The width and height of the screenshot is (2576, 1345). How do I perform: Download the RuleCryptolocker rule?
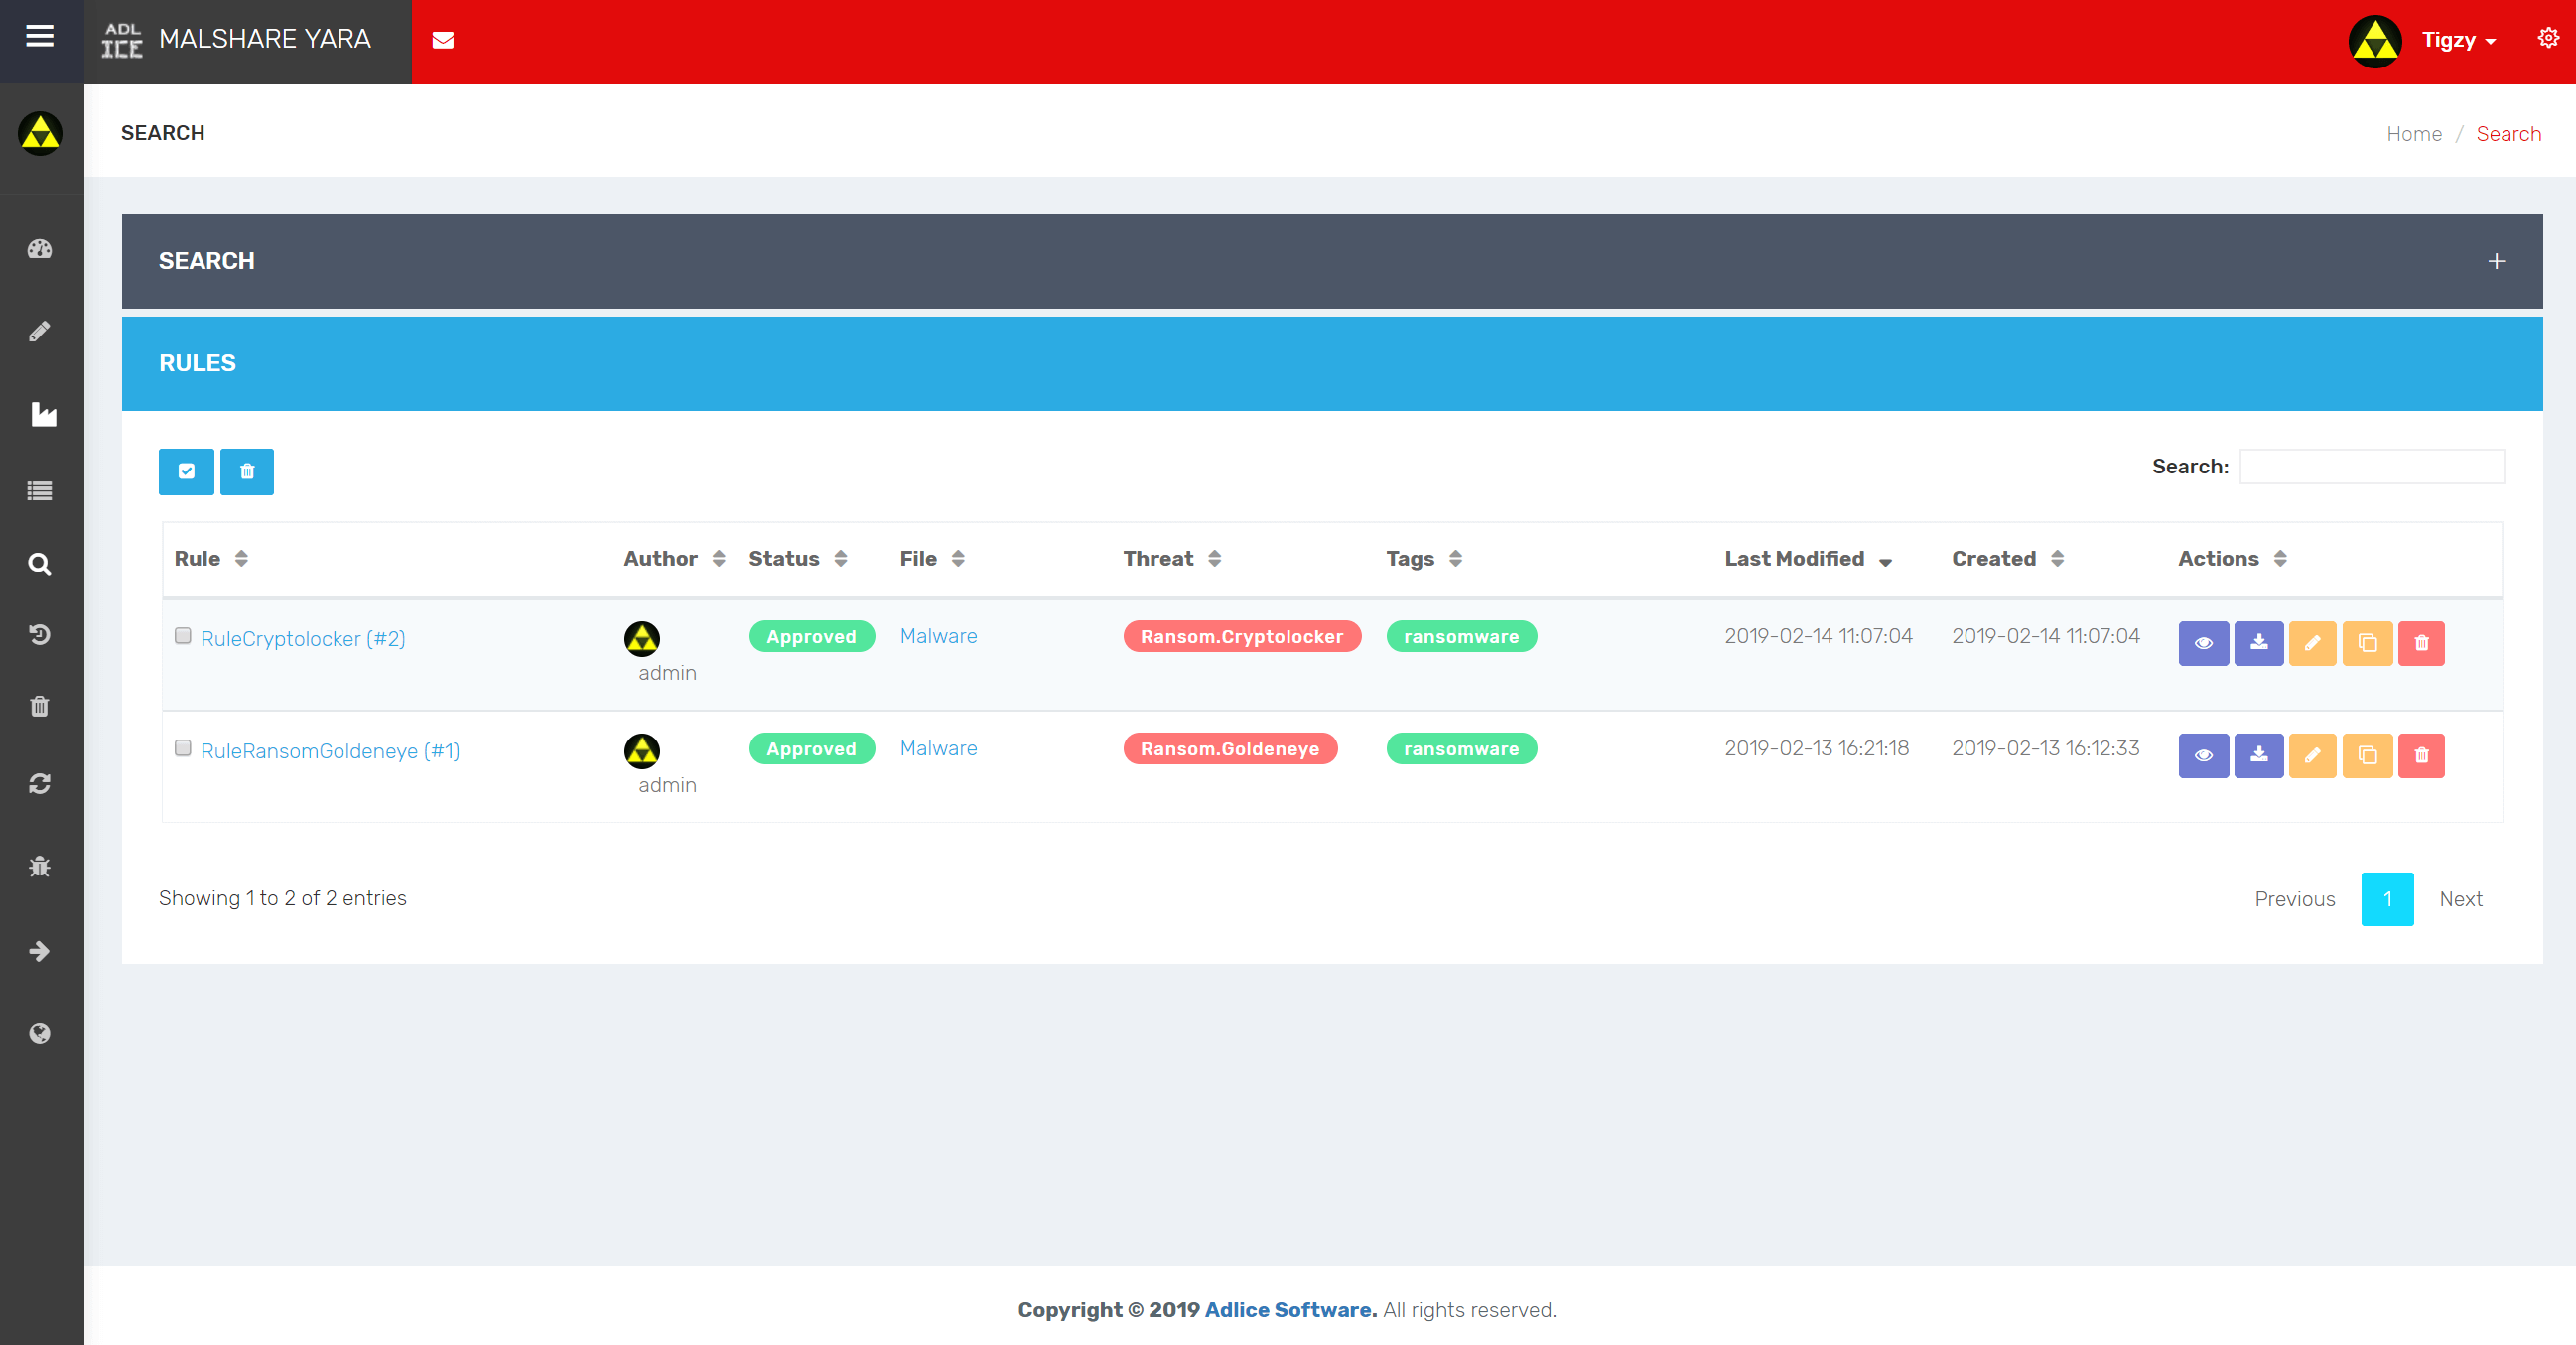2258,643
